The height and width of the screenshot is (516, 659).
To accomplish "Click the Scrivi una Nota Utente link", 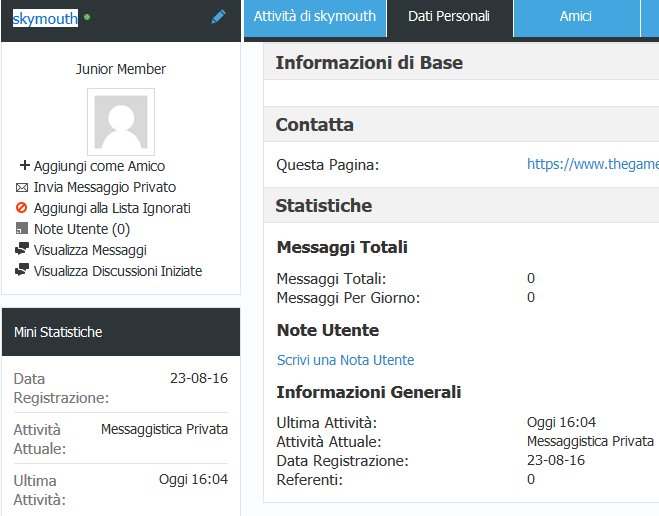I will [x=345, y=360].
